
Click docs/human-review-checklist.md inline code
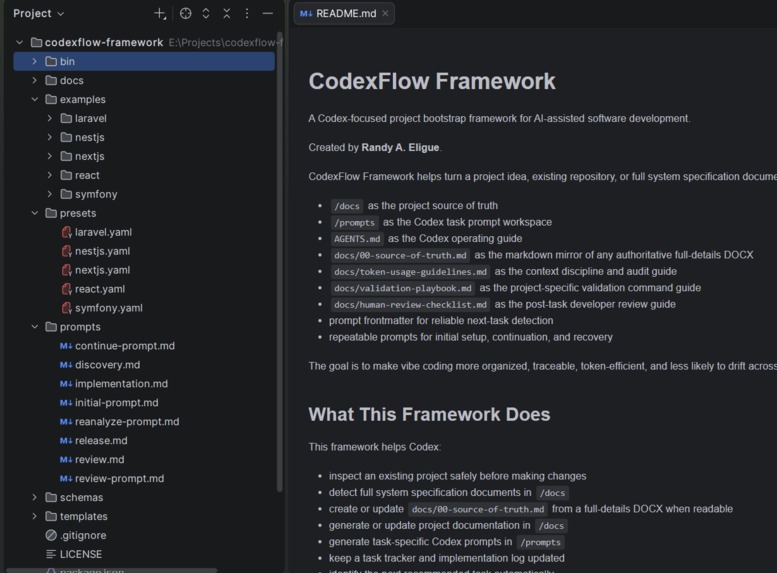410,304
